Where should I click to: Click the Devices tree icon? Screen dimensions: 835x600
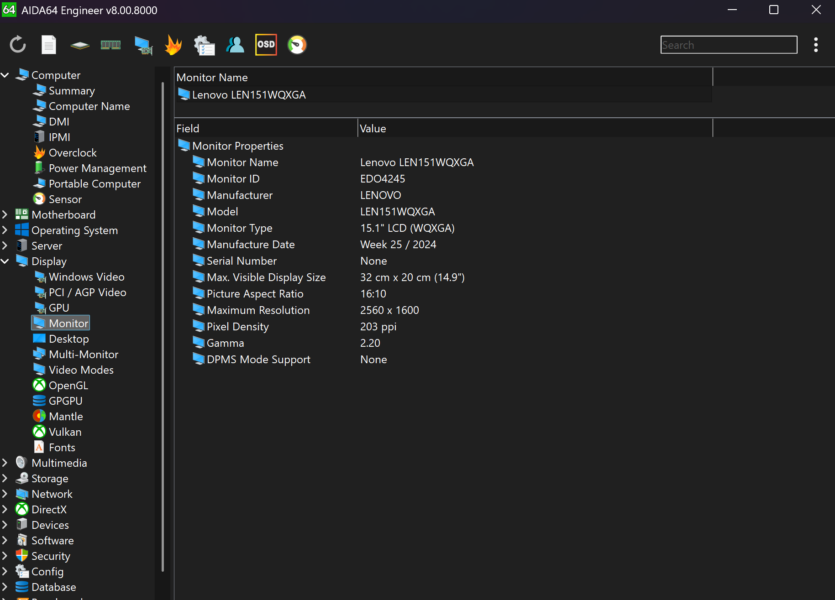coord(22,524)
